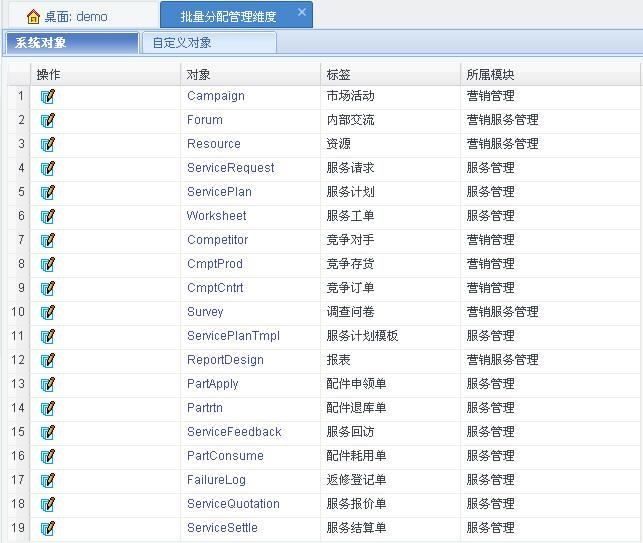Image resolution: width=643 pixels, height=543 pixels.
Task: Click edit icon for ServiceSettle row
Action: pyautogui.click(x=48, y=528)
